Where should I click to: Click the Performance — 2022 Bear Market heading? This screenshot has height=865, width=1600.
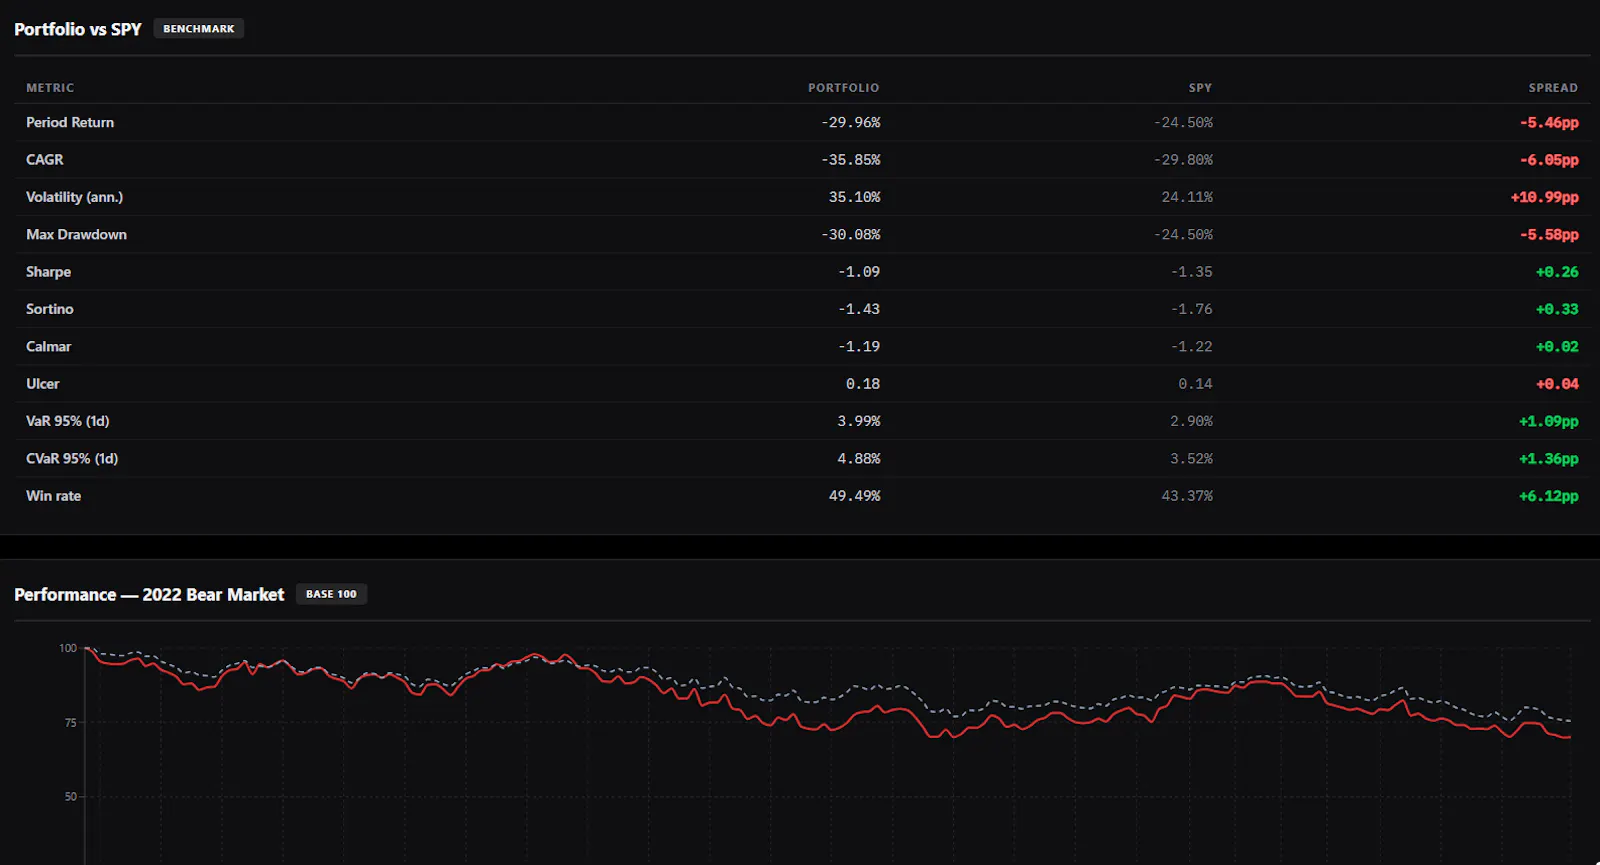tap(149, 594)
